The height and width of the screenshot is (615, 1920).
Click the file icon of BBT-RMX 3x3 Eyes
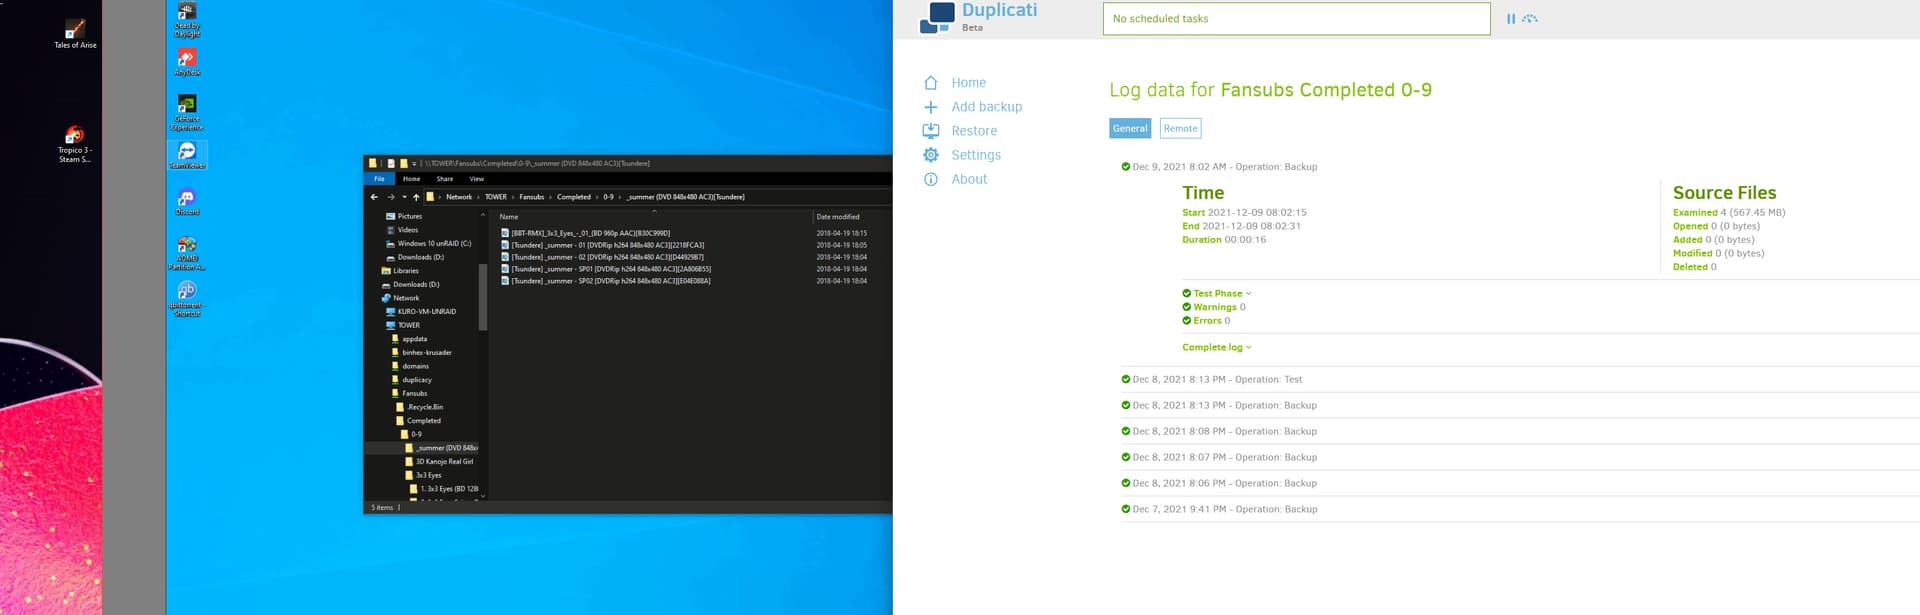point(505,233)
